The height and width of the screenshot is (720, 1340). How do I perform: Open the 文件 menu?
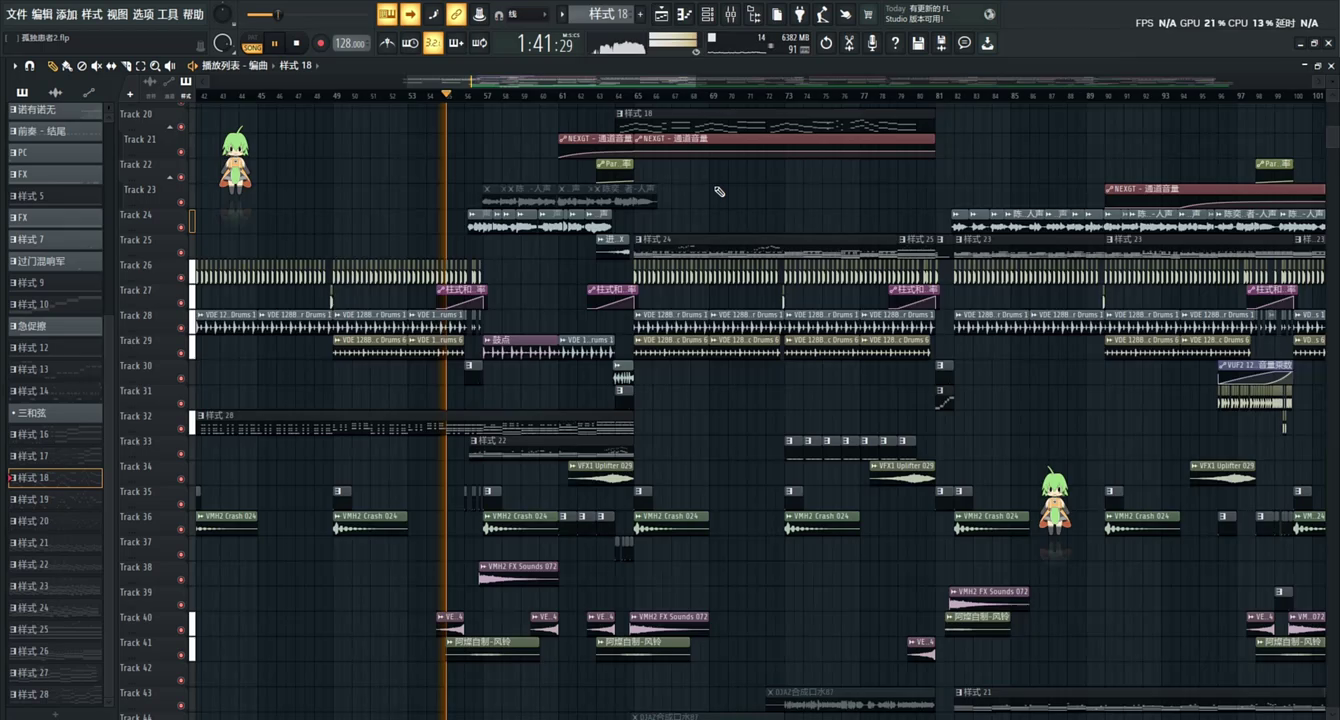point(17,15)
